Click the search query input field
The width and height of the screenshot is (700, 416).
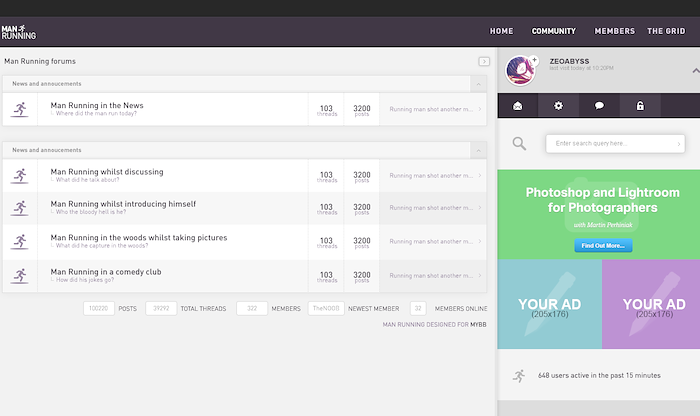[613, 144]
